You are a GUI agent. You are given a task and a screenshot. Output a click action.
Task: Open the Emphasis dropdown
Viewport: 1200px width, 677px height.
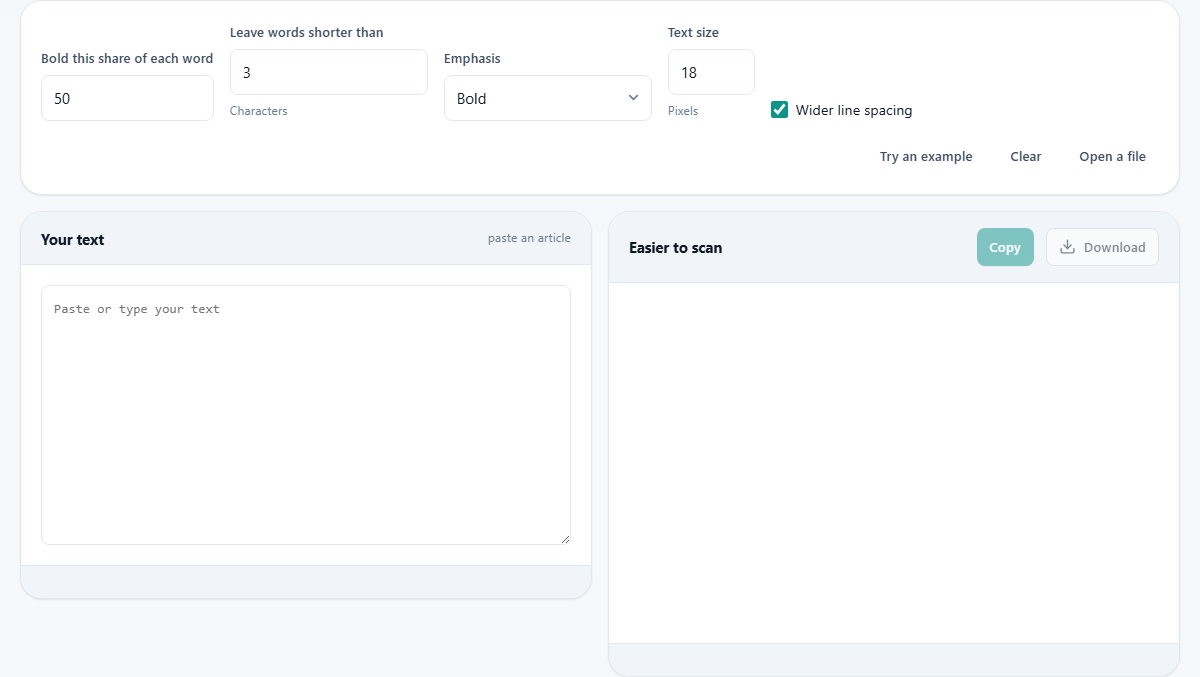[x=548, y=98]
